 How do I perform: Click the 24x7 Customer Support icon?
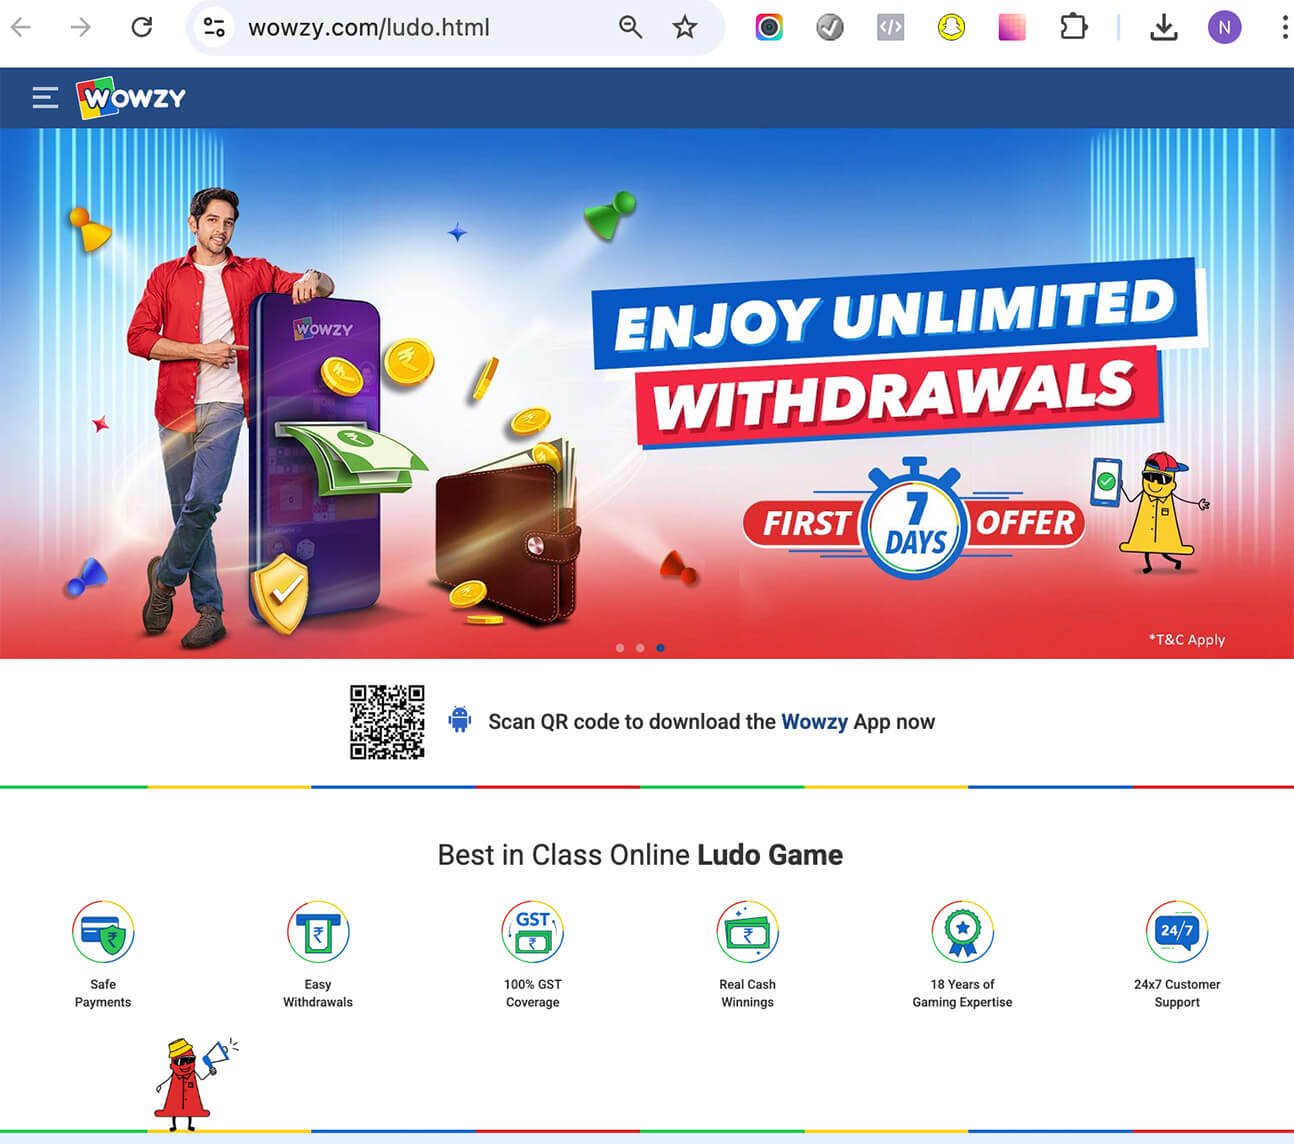(x=1177, y=932)
